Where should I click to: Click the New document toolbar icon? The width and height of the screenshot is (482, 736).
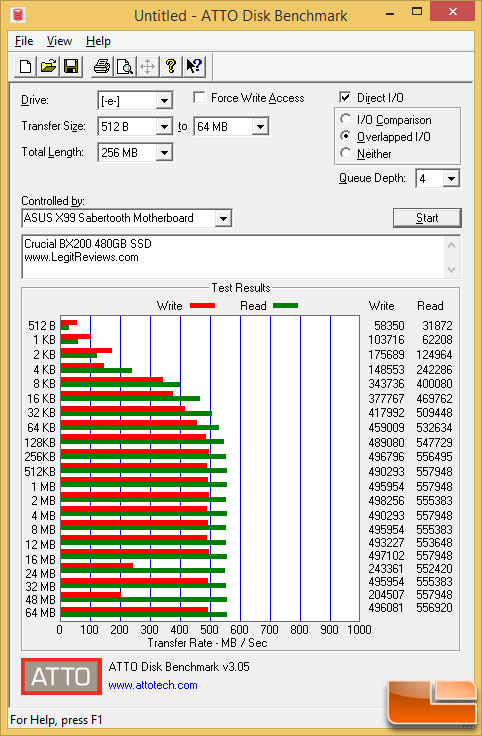click(25, 66)
